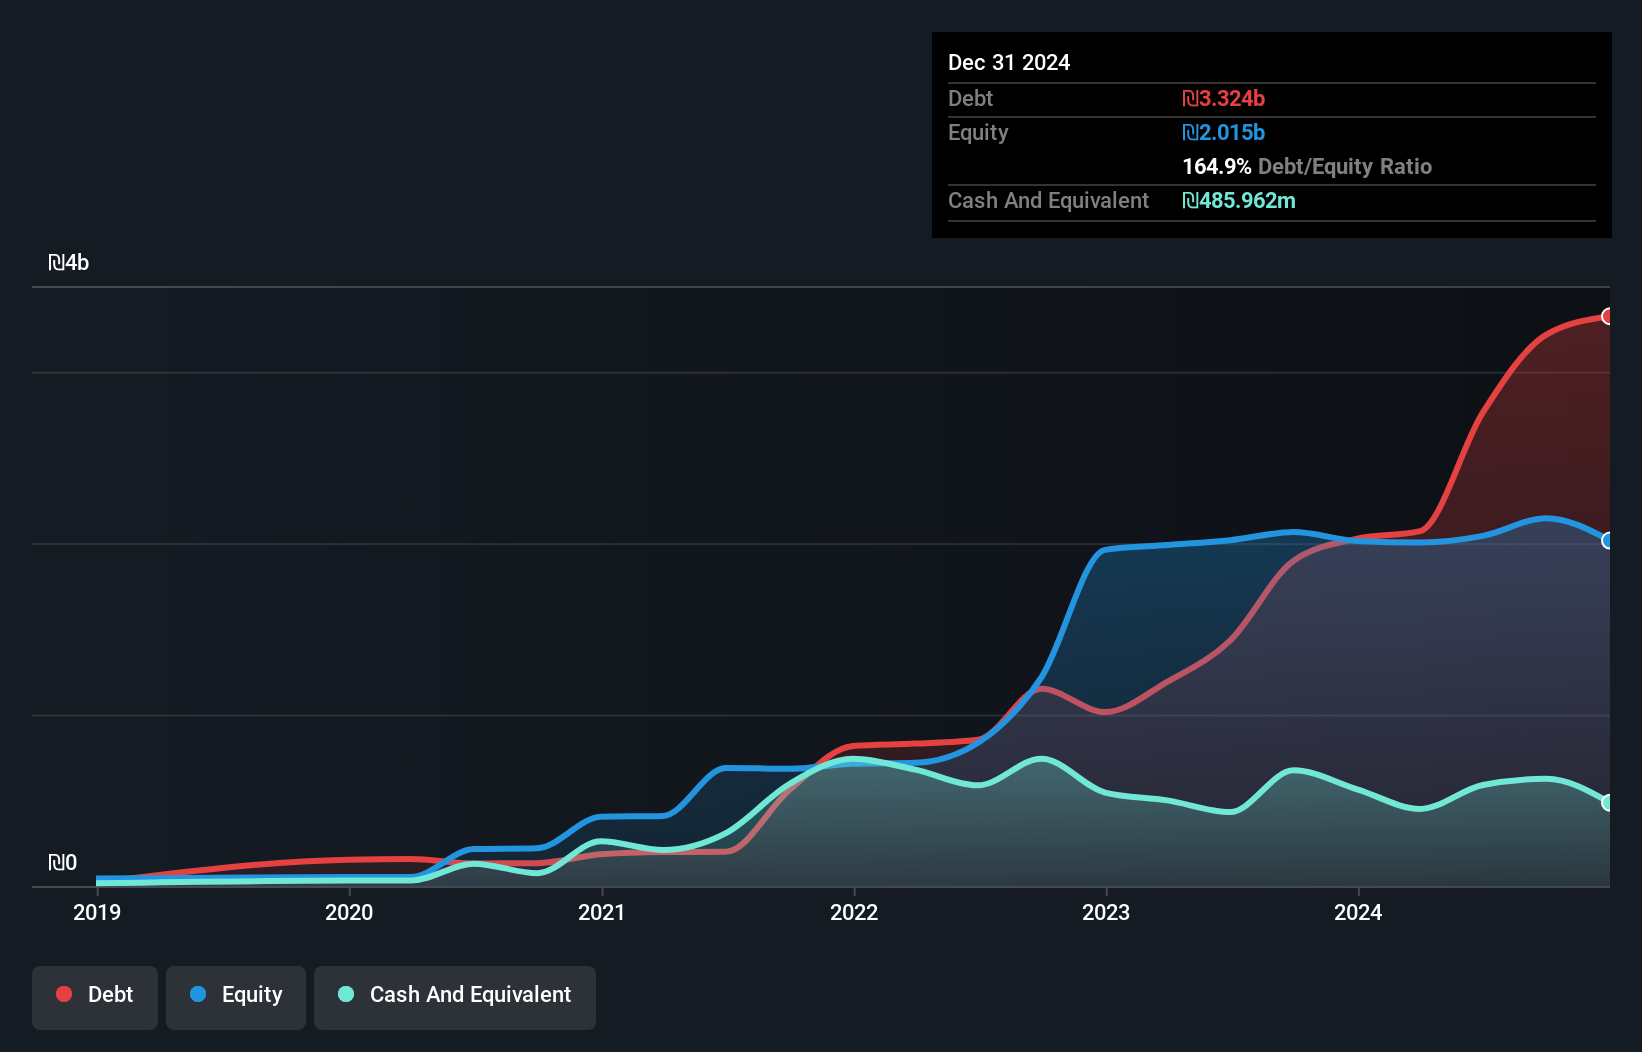
Task: Click the ₪2.015b equity value
Action: coord(1223,132)
